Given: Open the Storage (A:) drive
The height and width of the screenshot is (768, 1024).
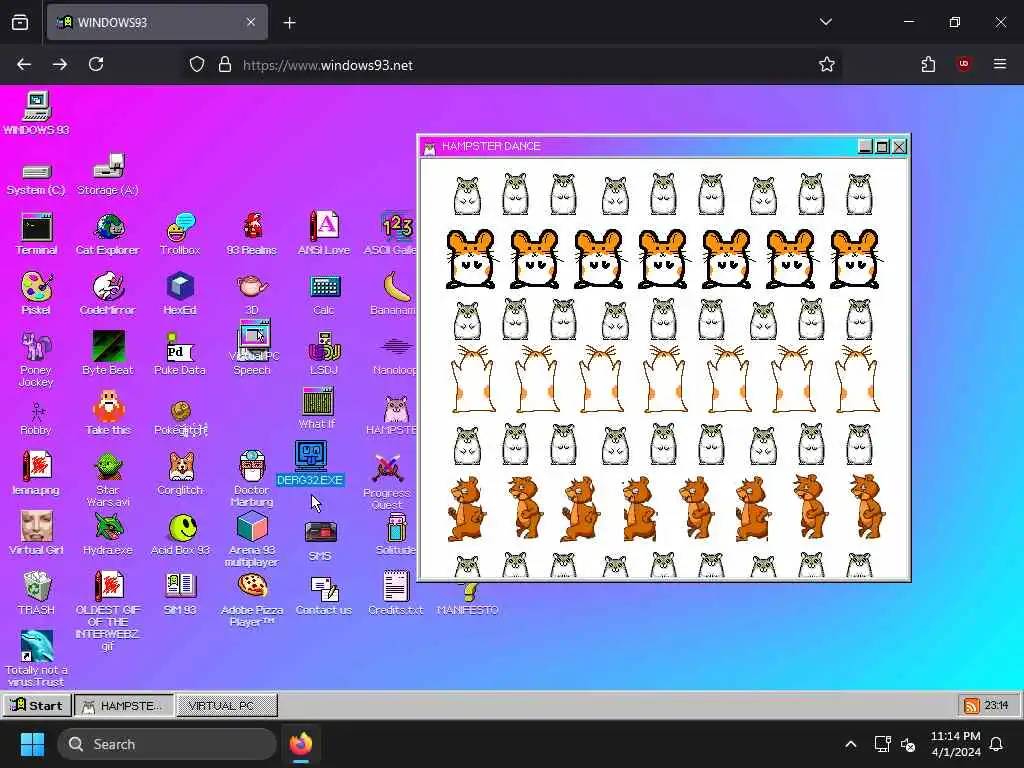Looking at the screenshot, I should [x=108, y=174].
